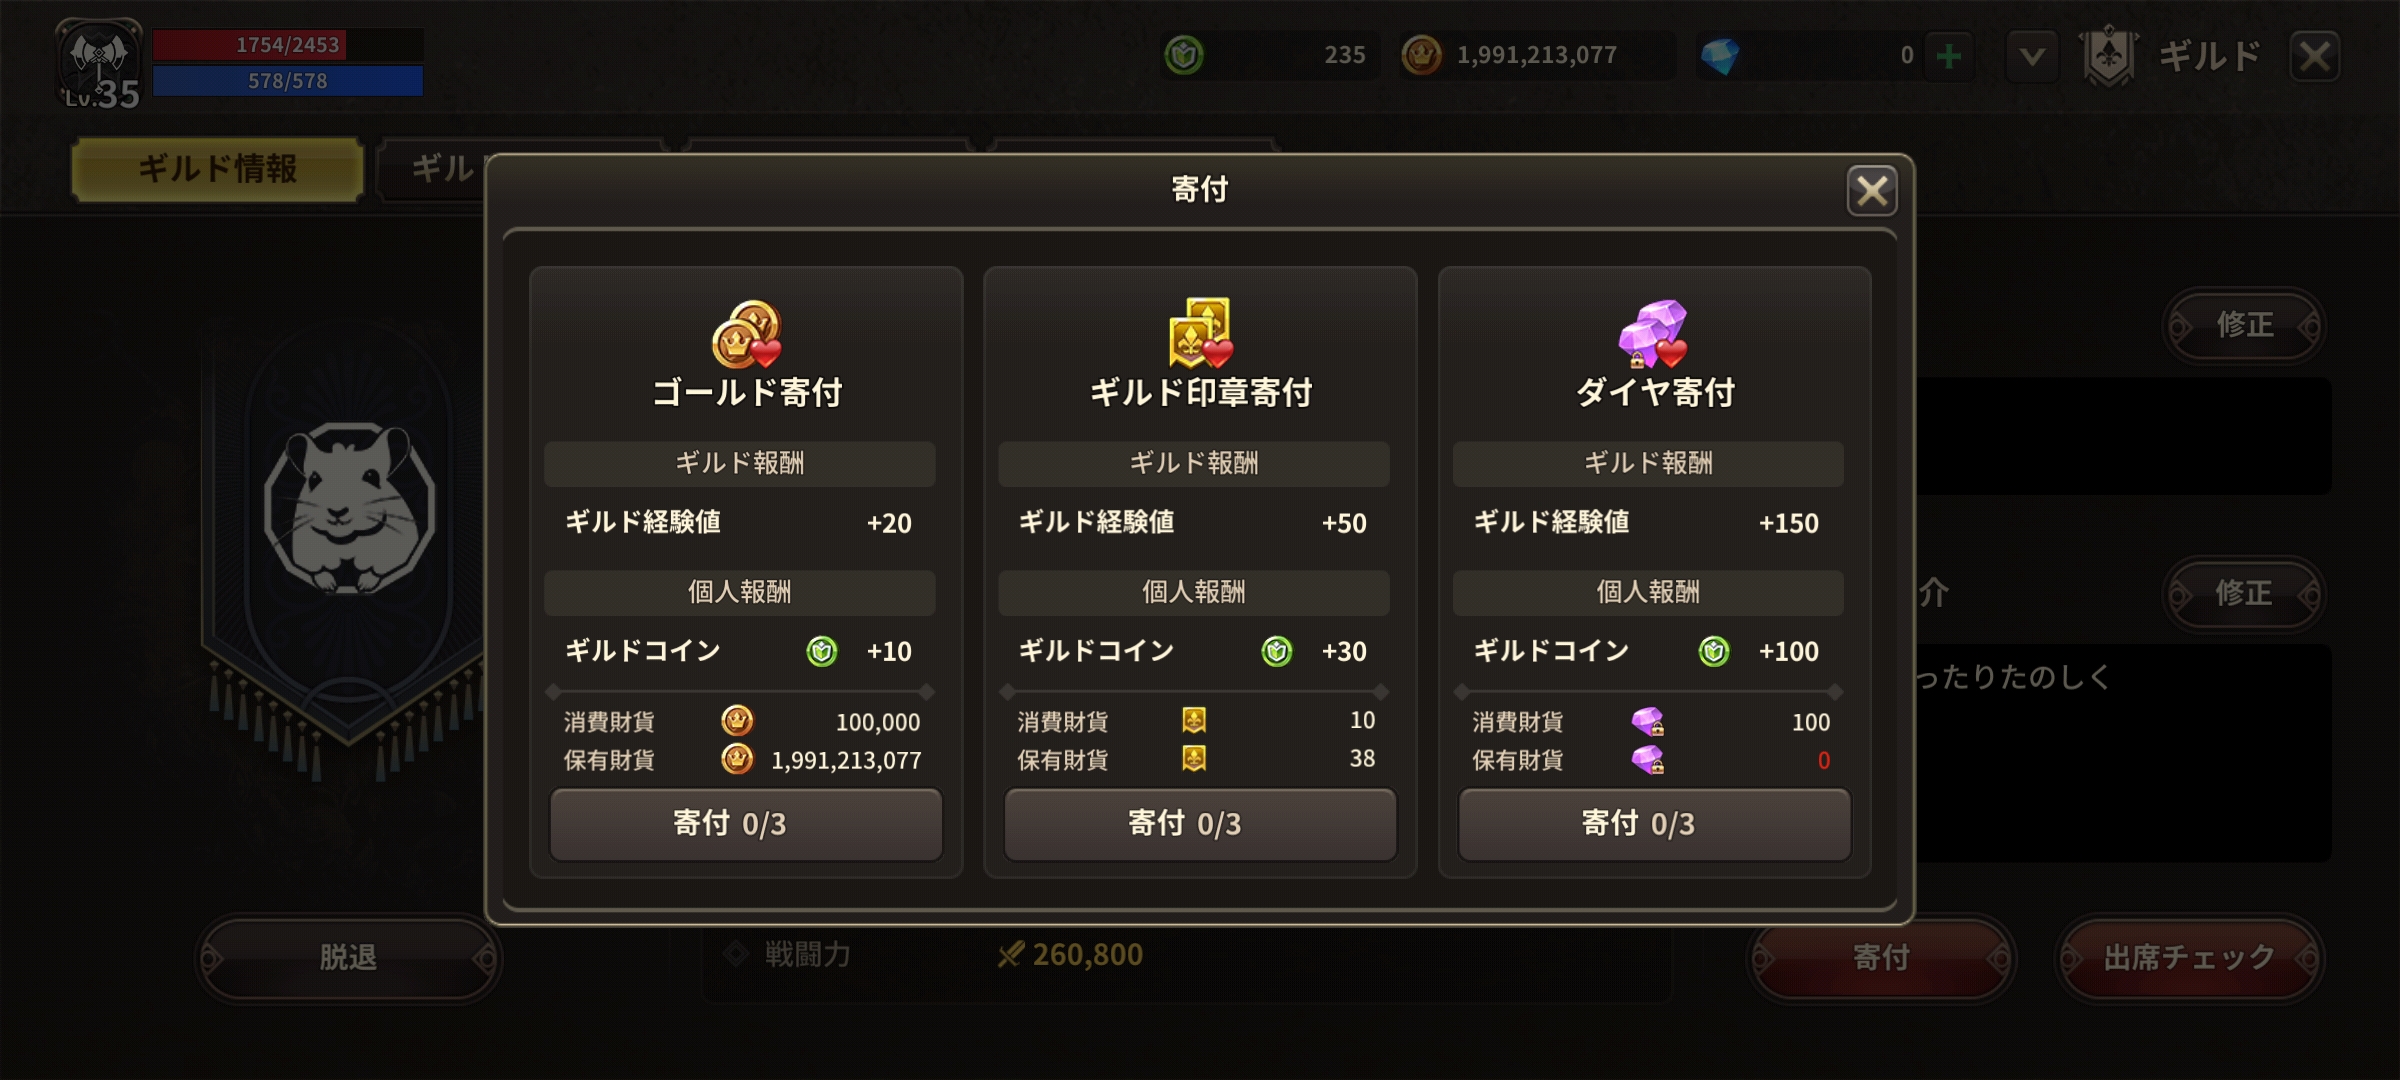2400x1080 pixels.
Task: Click the 出席チェック attendance button
Action: coord(2189,958)
